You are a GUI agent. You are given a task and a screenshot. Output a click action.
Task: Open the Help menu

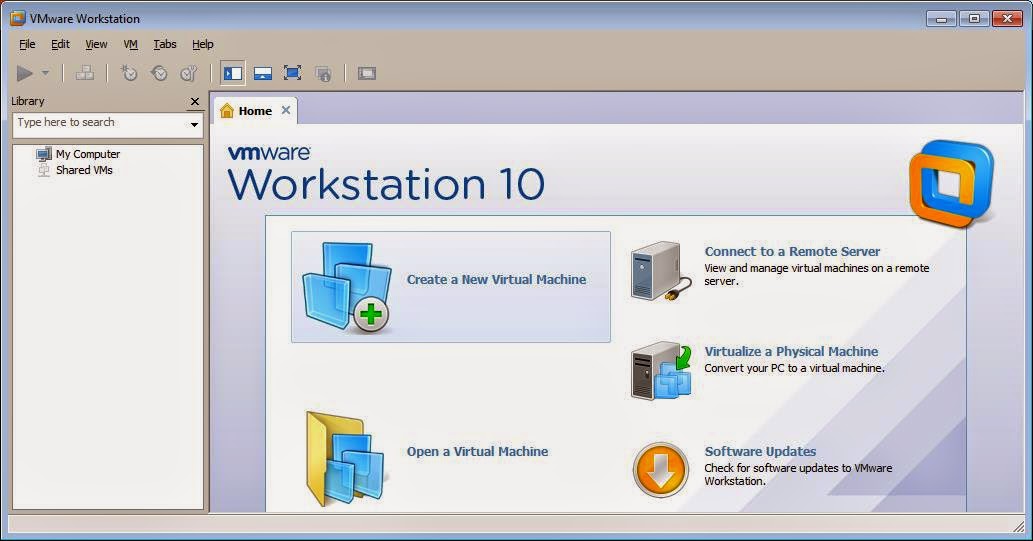(x=203, y=44)
